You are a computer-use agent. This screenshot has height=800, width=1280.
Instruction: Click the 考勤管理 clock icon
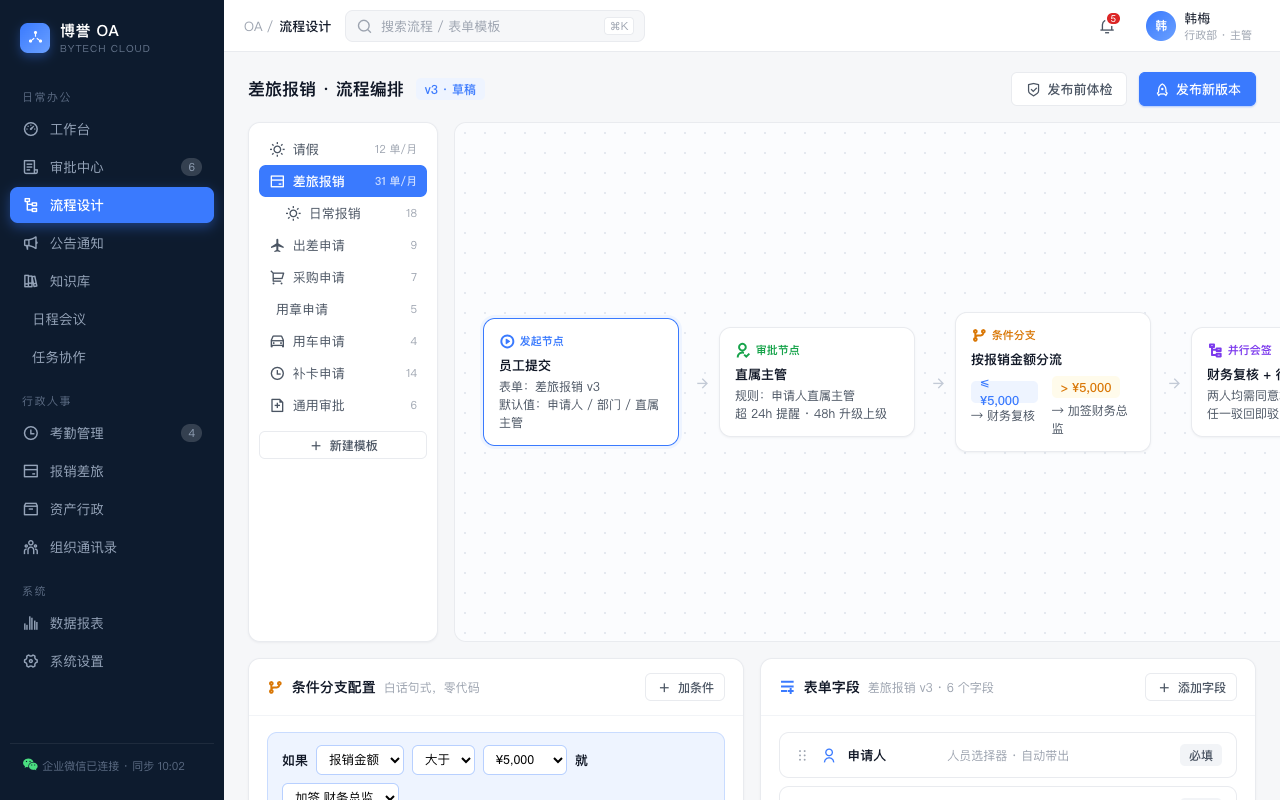(x=31, y=433)
